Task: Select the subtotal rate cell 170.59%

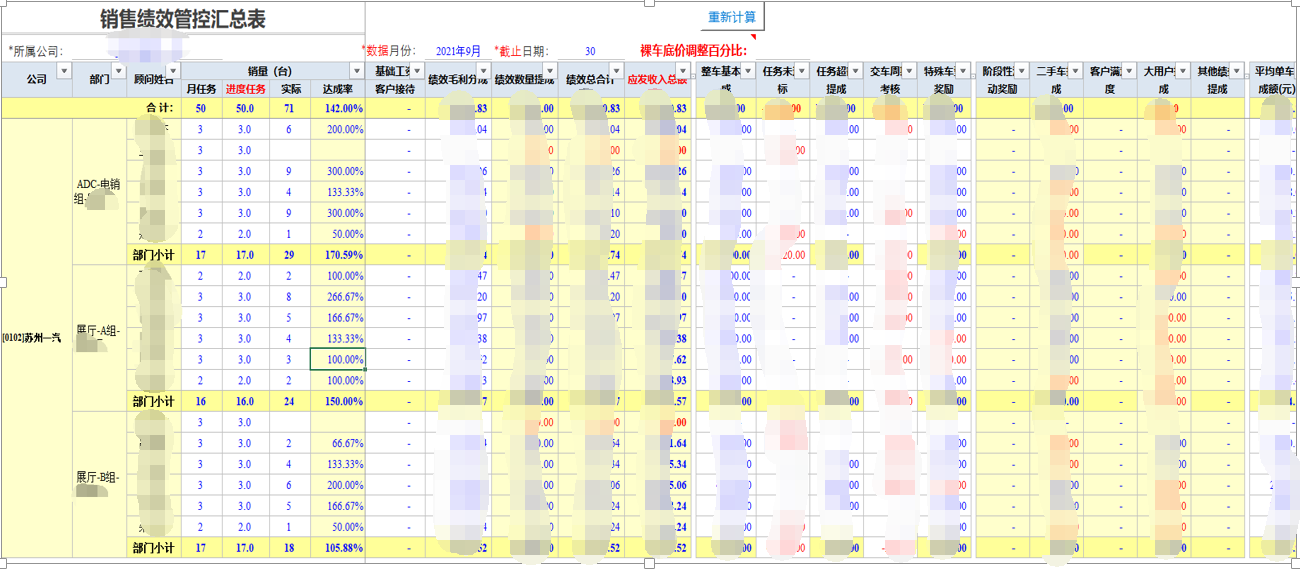Action: pos(338,255)
